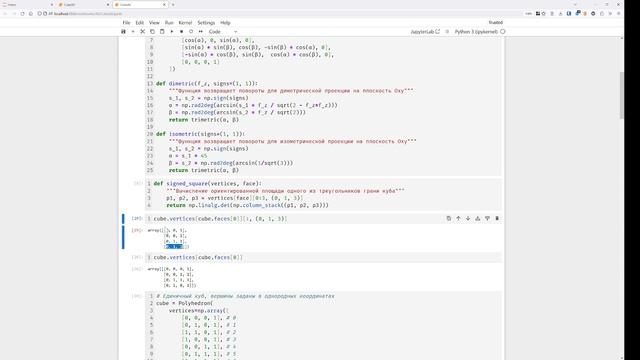
Task: Restart the kernel with circular arrow icon
Action: coord(191,31)
